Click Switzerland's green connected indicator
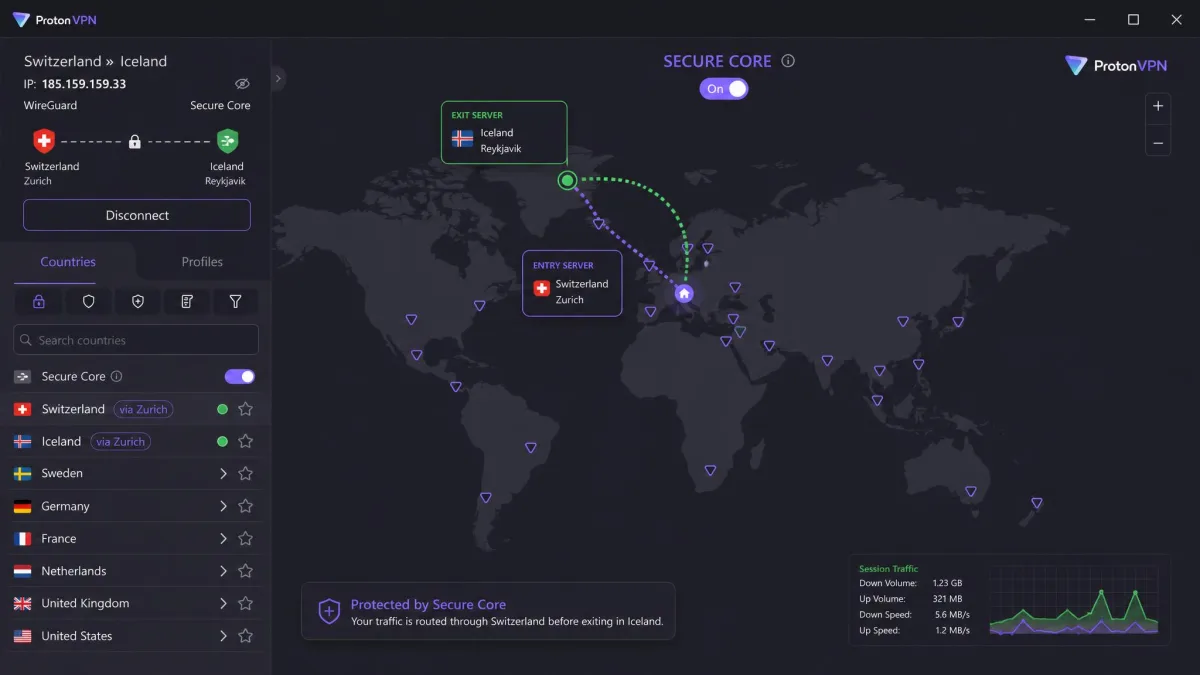The height and width of the screenshot is (675, 1200). 222,409
